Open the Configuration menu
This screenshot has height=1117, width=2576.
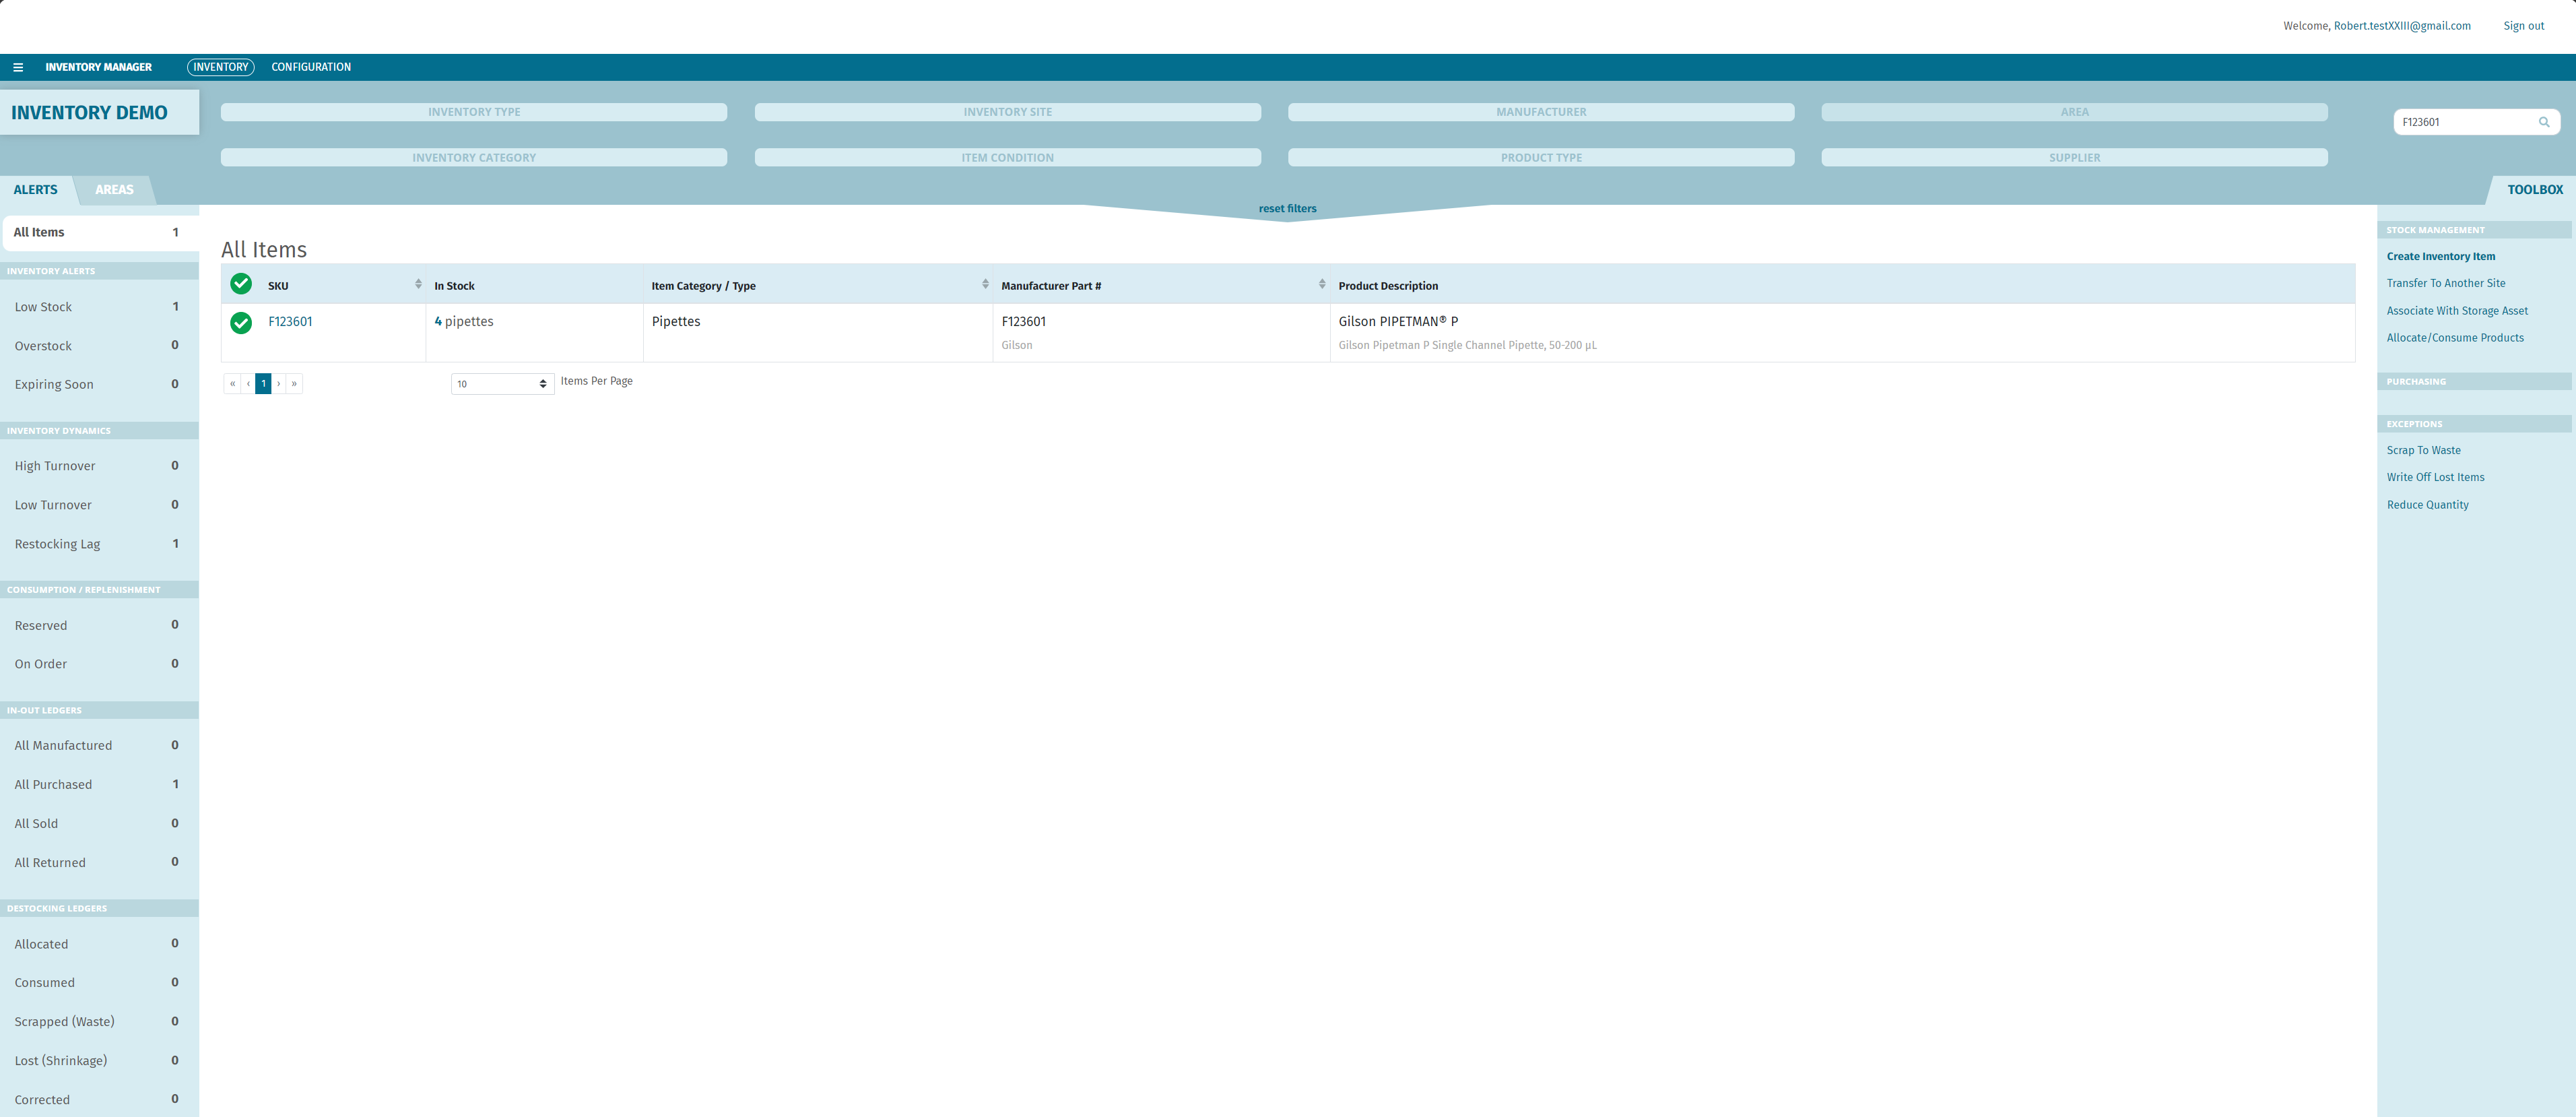click(x=311, y=67)
